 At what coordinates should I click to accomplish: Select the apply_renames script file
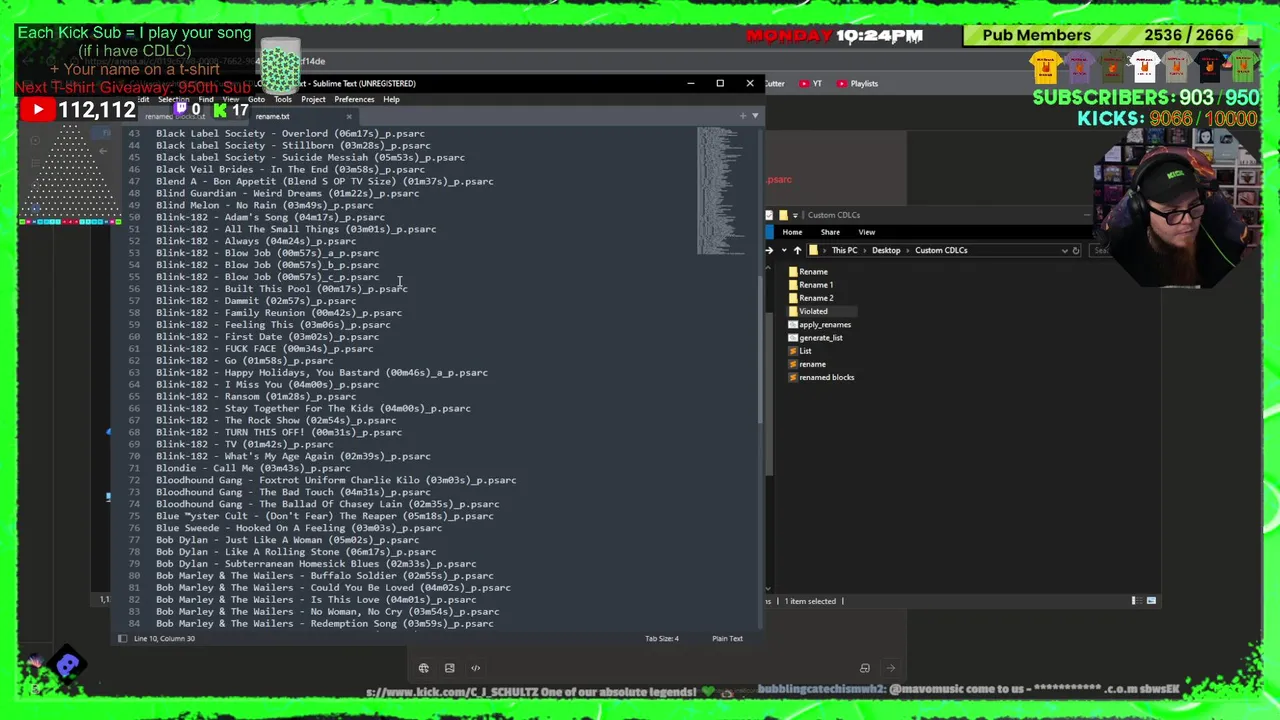point(820,324)
